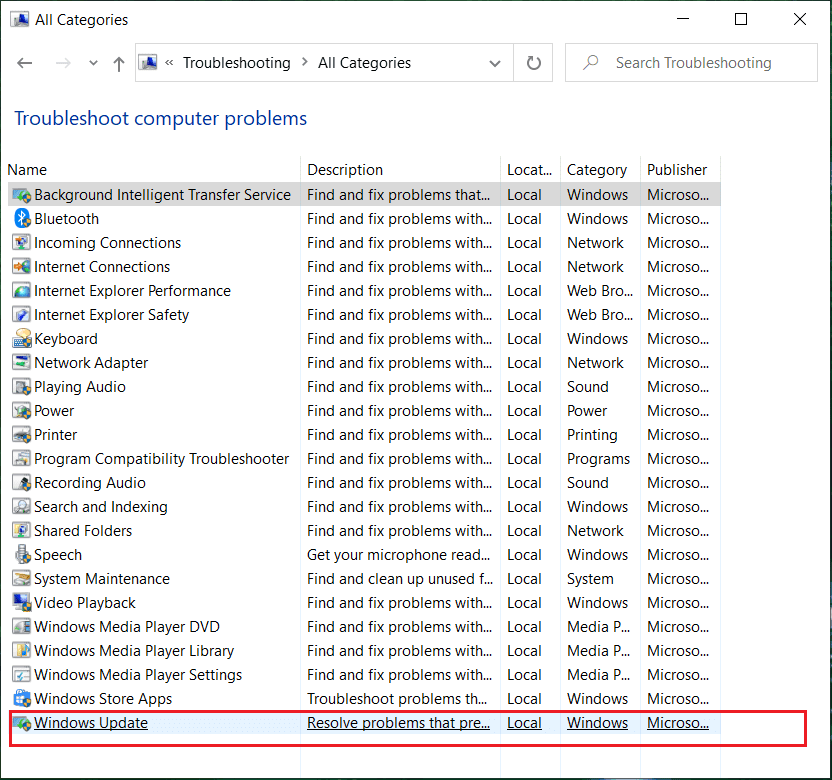The image size is (832, 780).
Task: Select the Windows Store Apps icon
Action: point(22,698)
